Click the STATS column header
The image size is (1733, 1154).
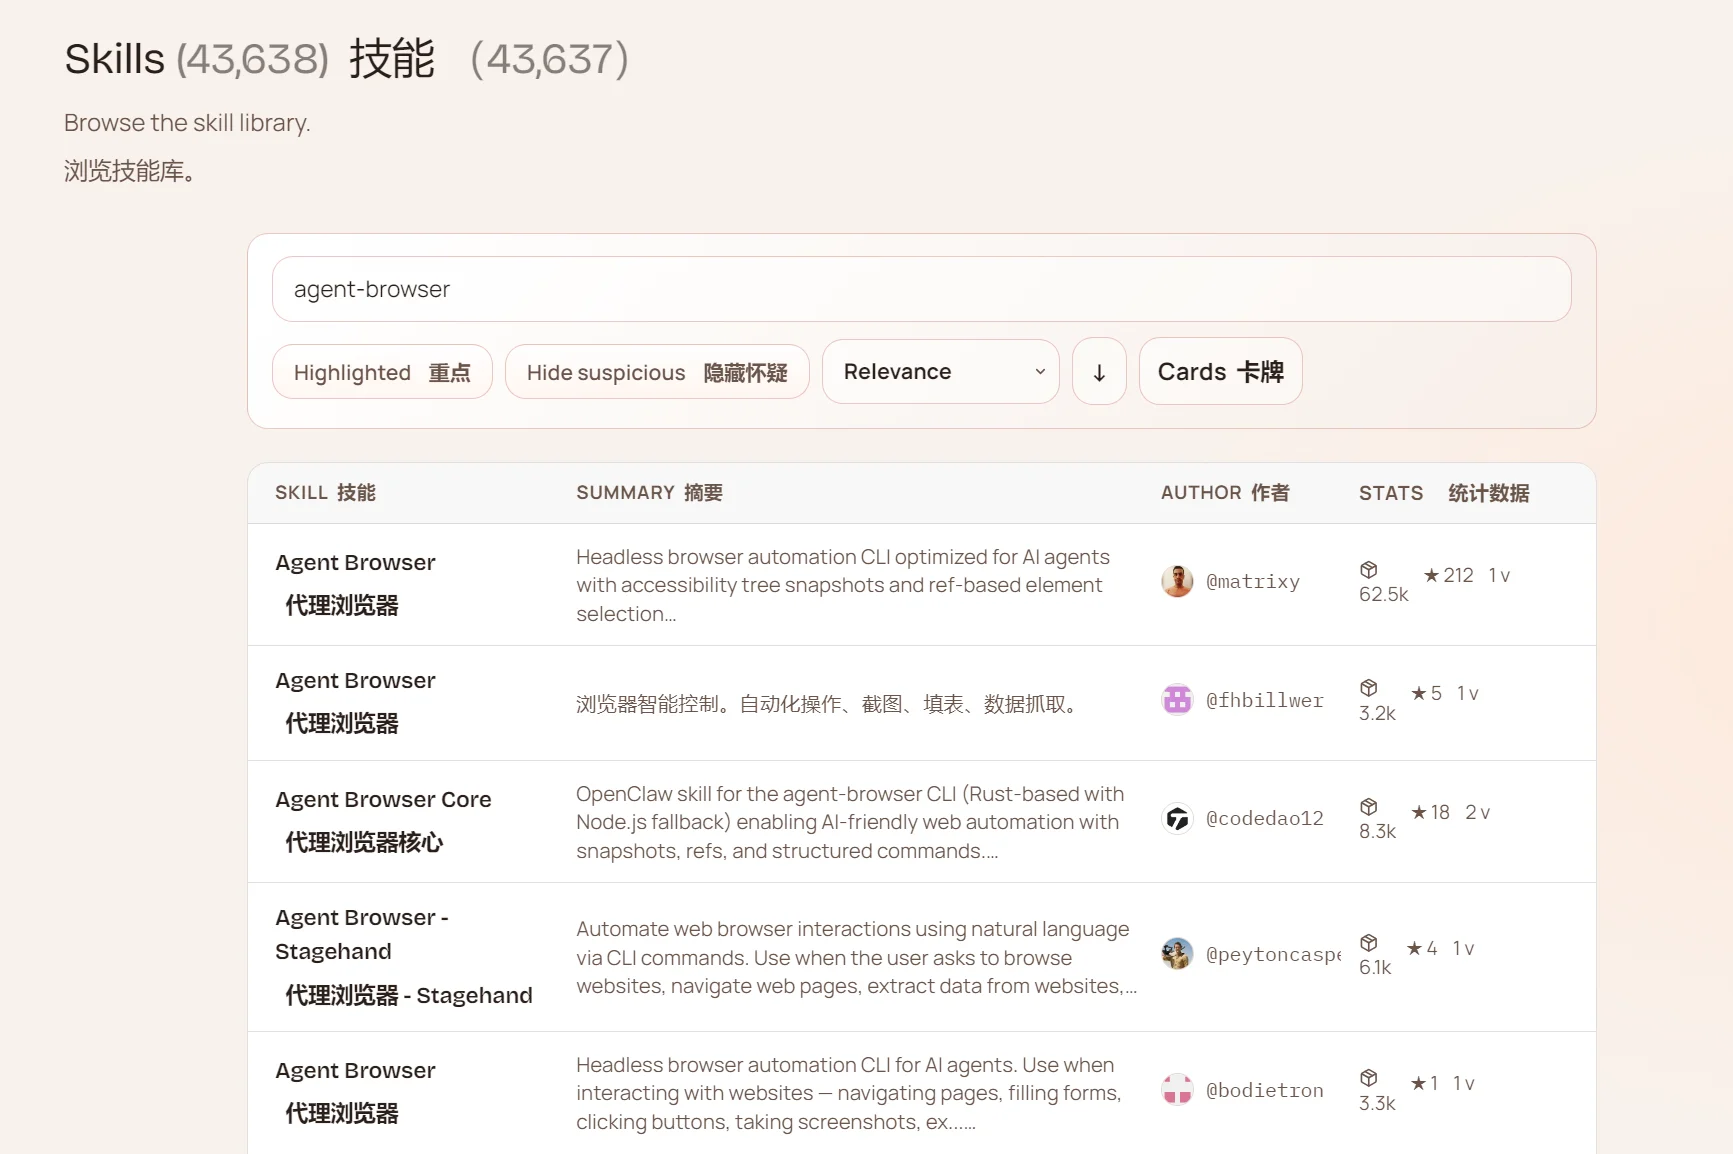pos(1443,493)
